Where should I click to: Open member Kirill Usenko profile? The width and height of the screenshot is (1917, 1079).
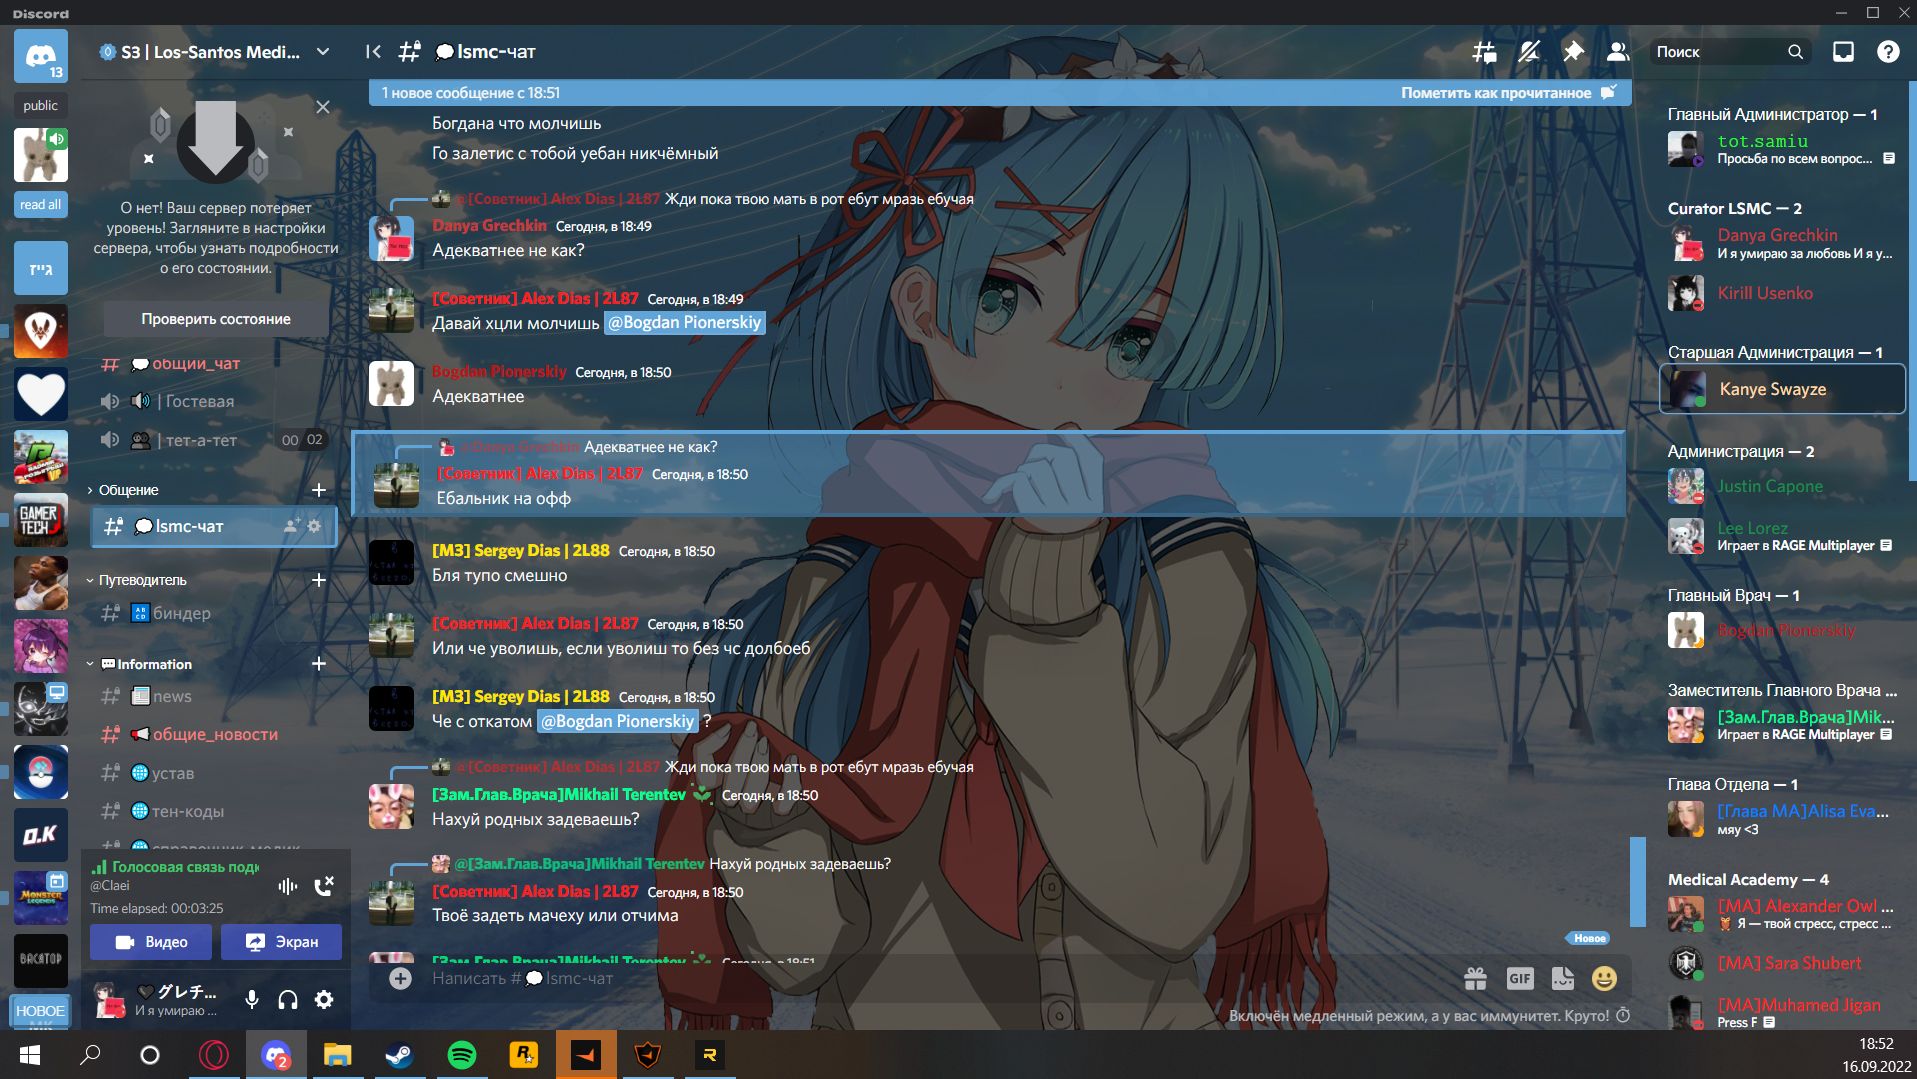point(1782,293)
